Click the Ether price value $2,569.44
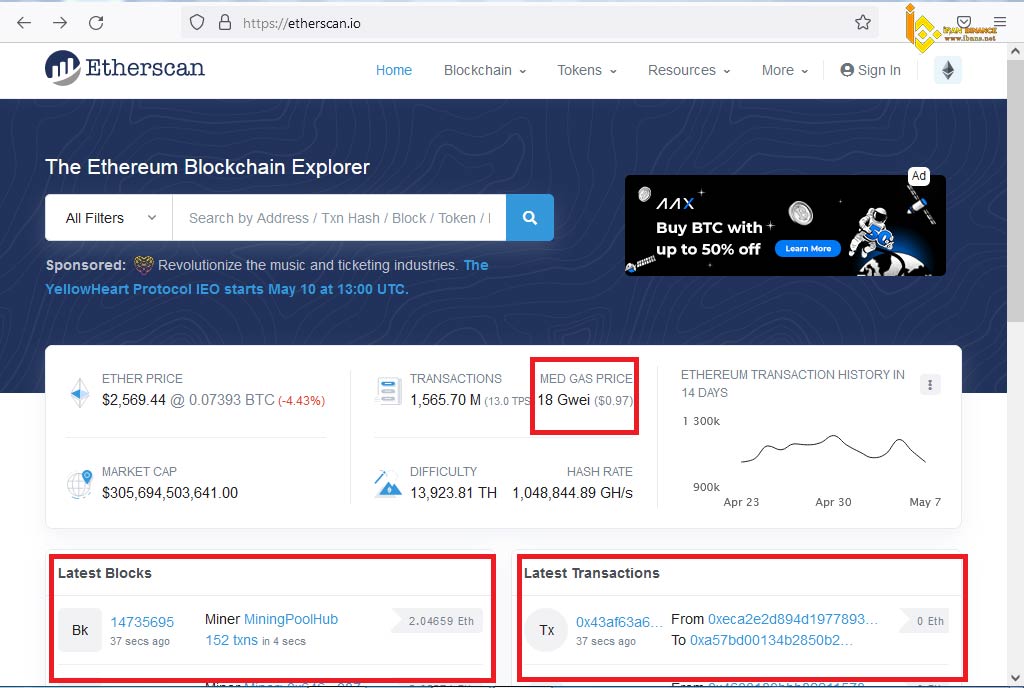Image resolution: width=1024 pixels, height=688 pixels. (x=134, y=400)
